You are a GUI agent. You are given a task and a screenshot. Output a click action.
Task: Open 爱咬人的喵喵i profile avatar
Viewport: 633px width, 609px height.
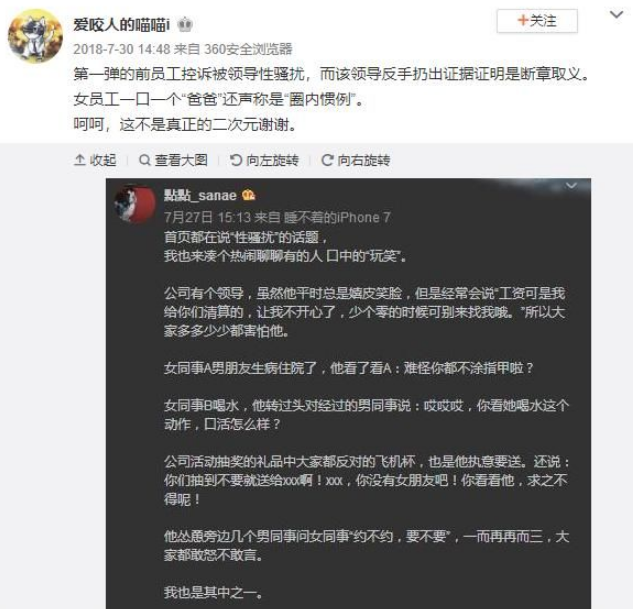coord(35,36)
